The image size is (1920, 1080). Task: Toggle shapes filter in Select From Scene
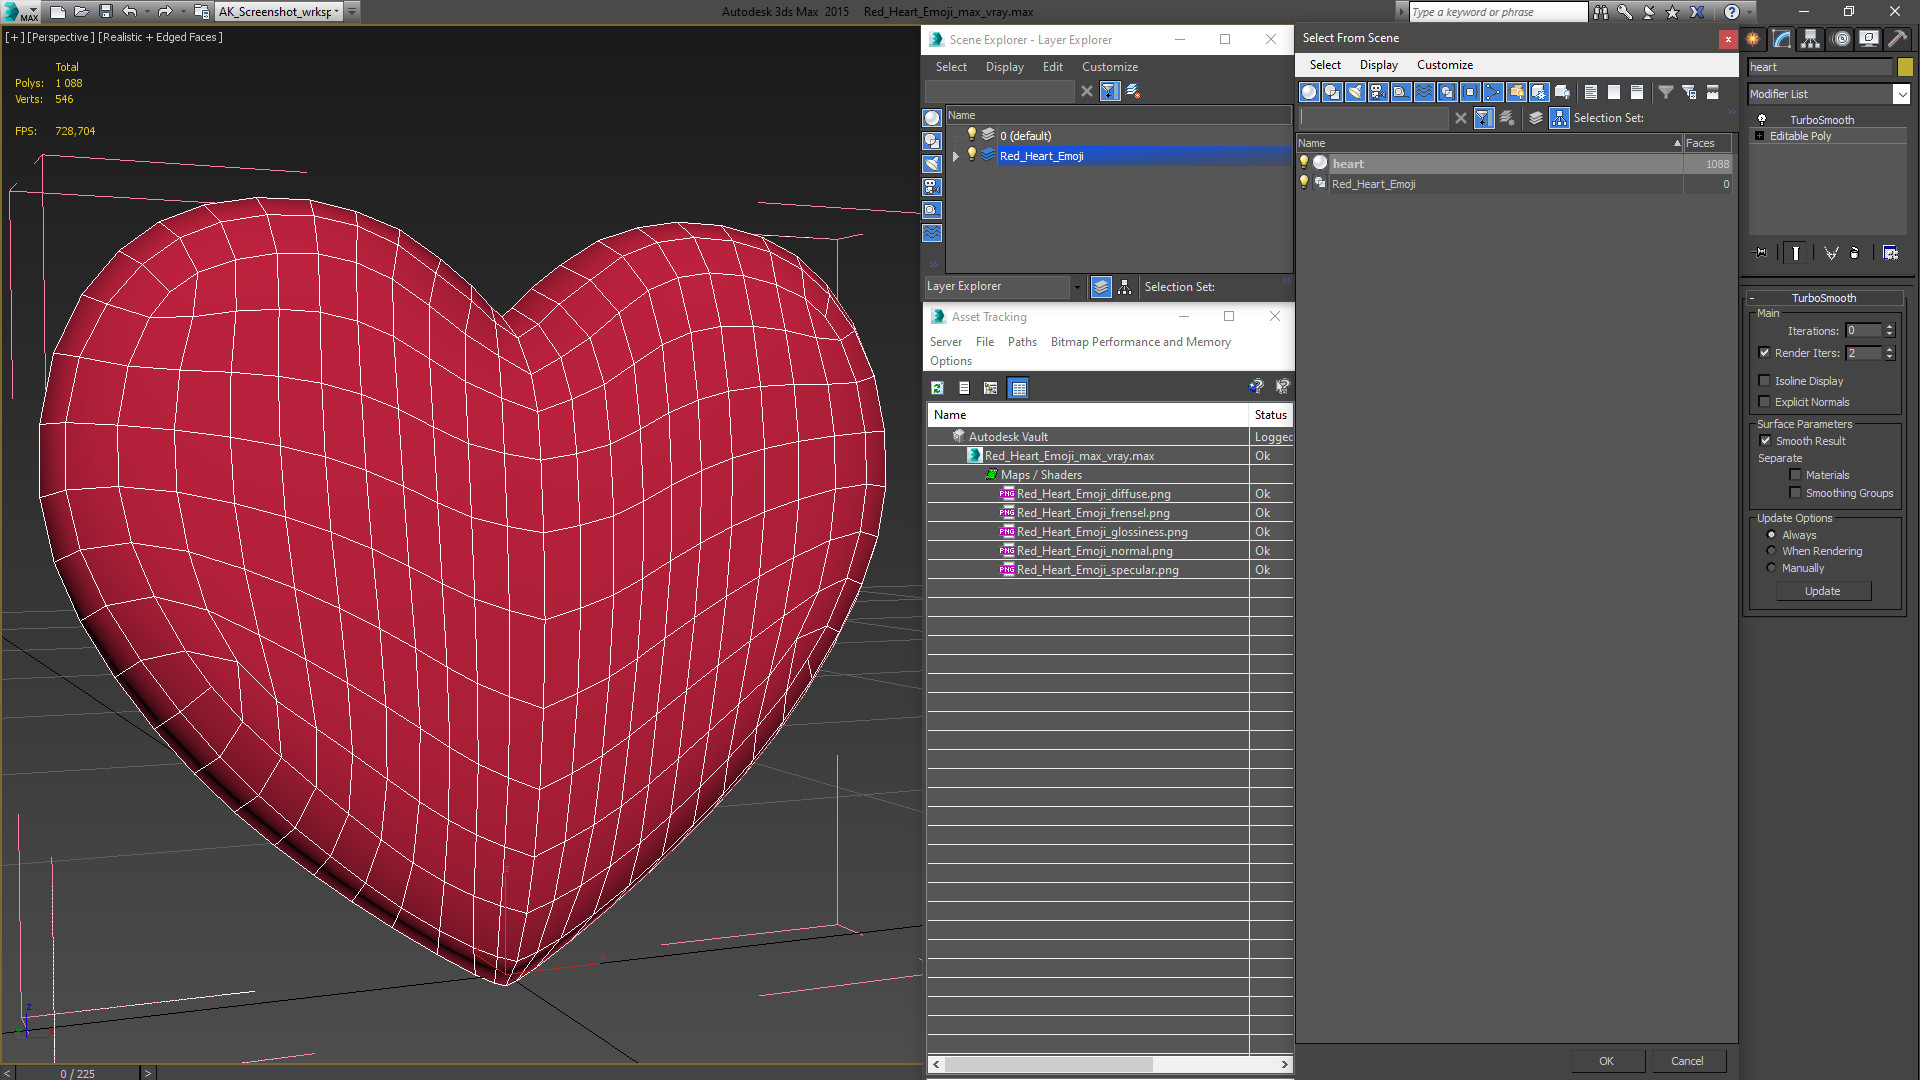point(1332,92)
